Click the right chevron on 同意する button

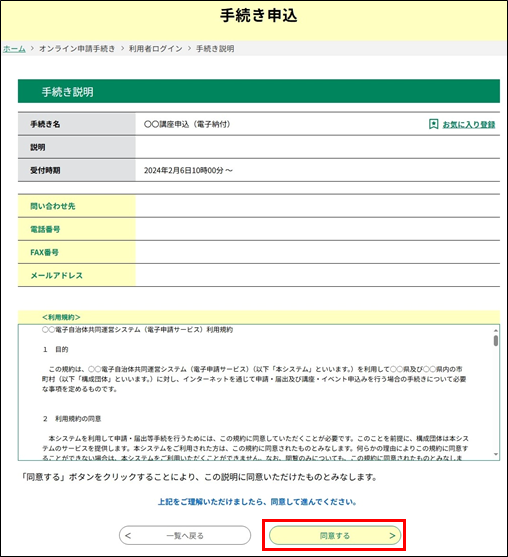coord(392,535)
